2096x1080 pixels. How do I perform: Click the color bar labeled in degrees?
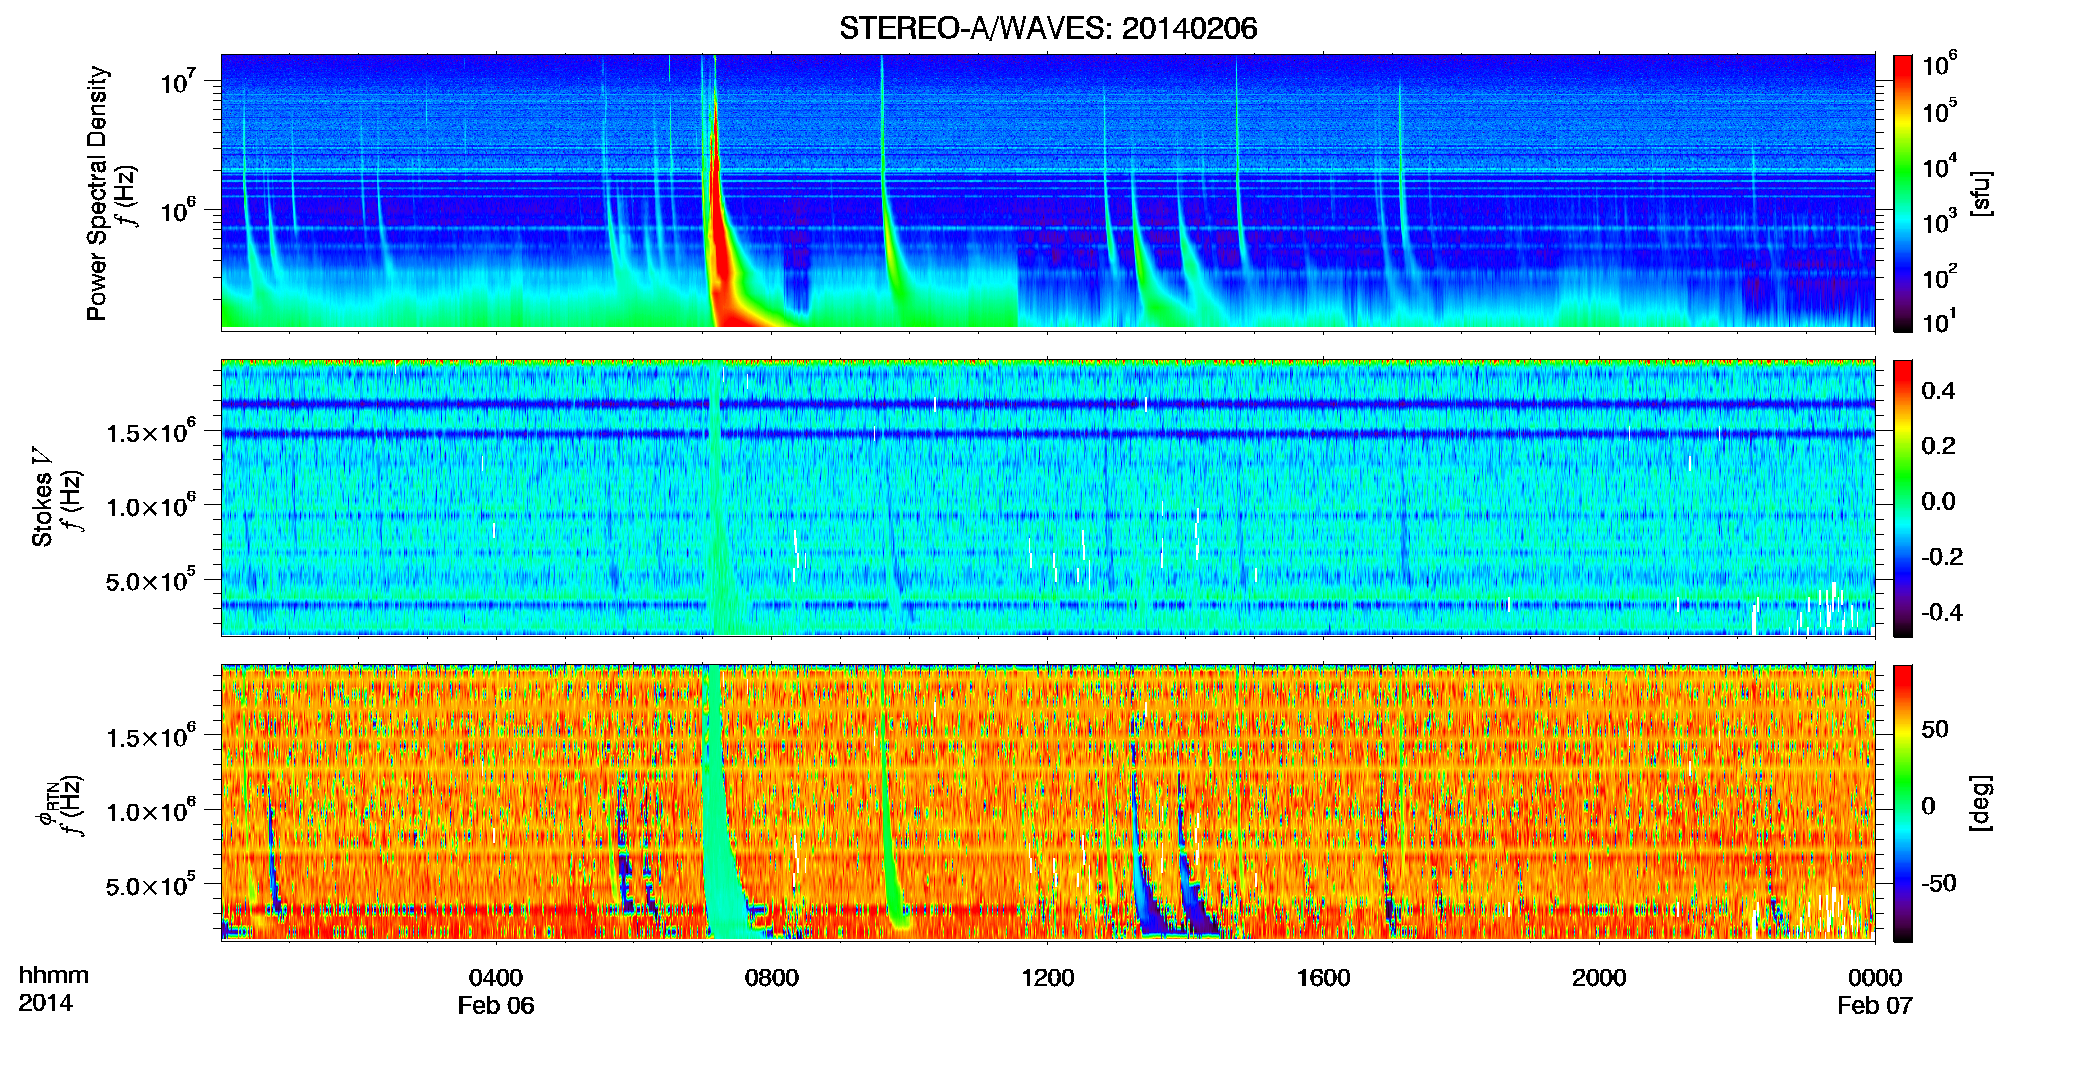point(1903,803)
